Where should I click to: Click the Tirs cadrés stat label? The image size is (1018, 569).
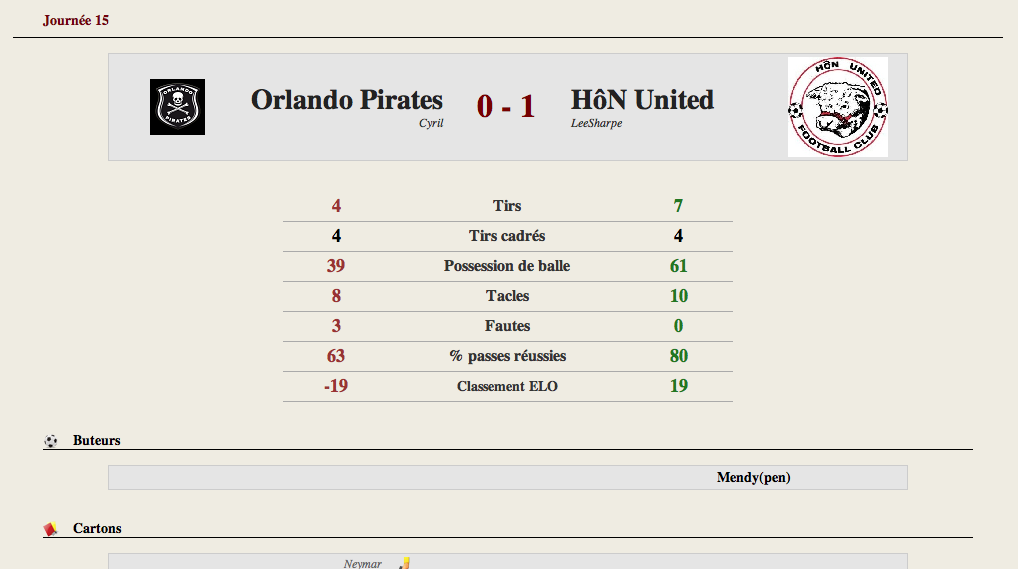coord(507,236)
